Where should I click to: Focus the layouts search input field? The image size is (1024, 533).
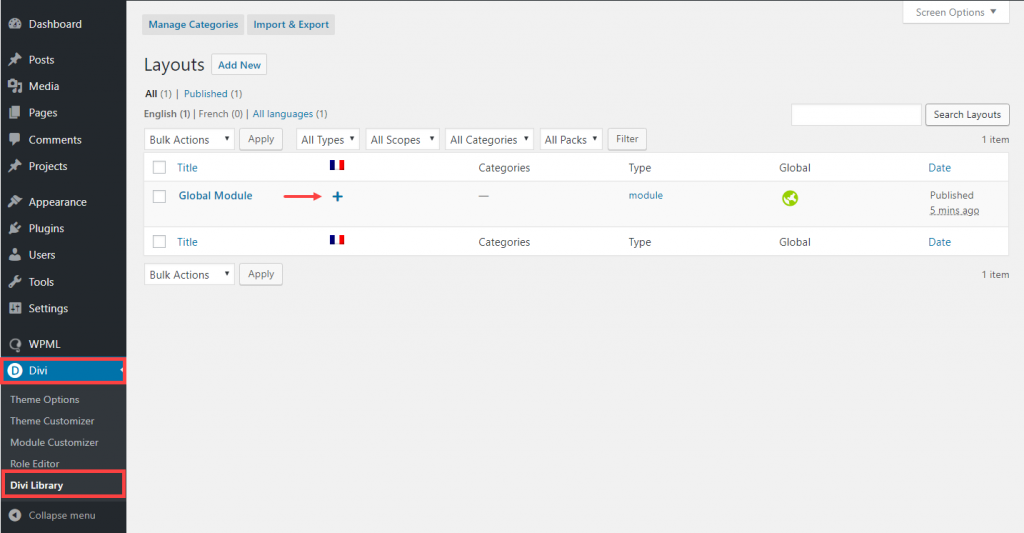pos(856,114)
